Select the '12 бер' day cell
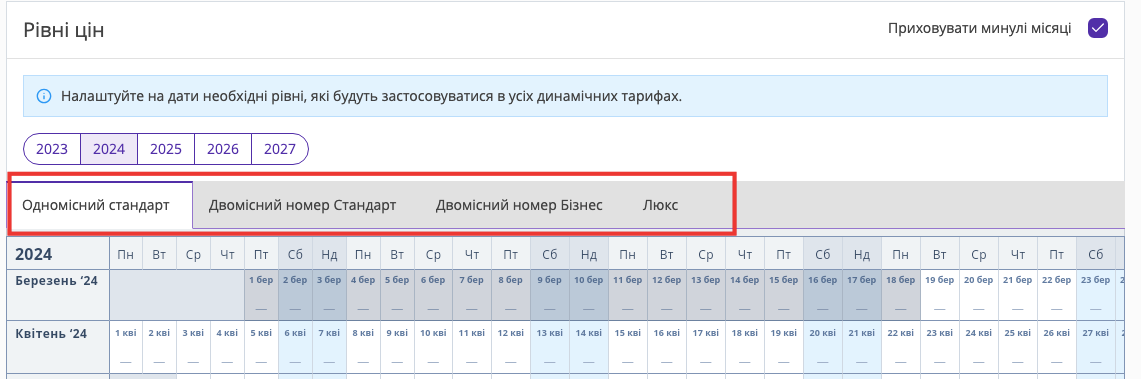This screenshot has width=1141, height=379. [x=667, y=295]
